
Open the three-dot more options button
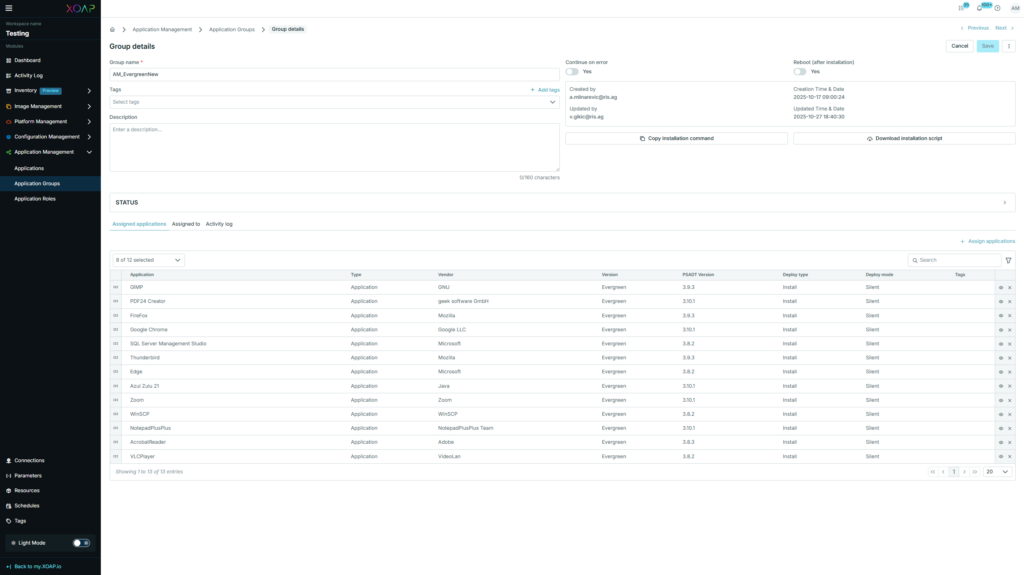click(x=1009, y=46)
